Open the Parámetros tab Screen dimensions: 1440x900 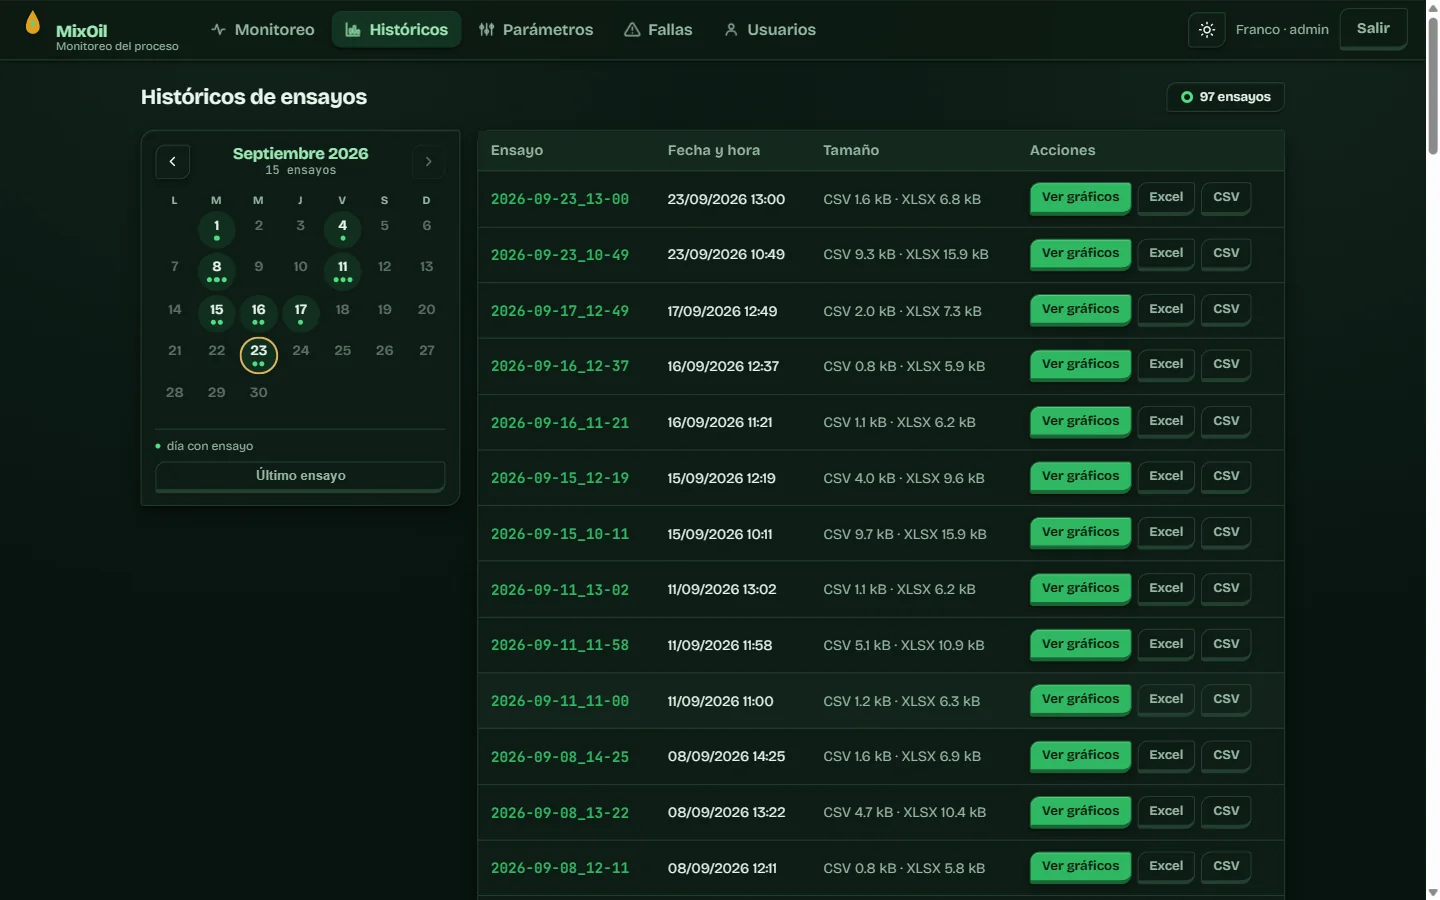coord(536,30)
